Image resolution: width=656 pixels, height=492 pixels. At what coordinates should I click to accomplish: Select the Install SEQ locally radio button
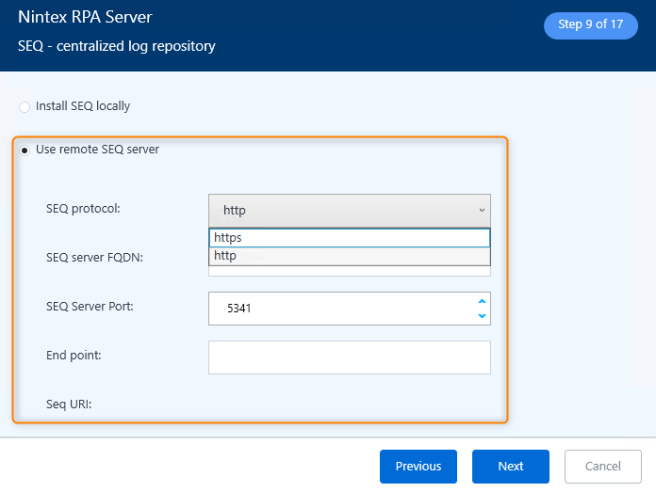[24, 106]
